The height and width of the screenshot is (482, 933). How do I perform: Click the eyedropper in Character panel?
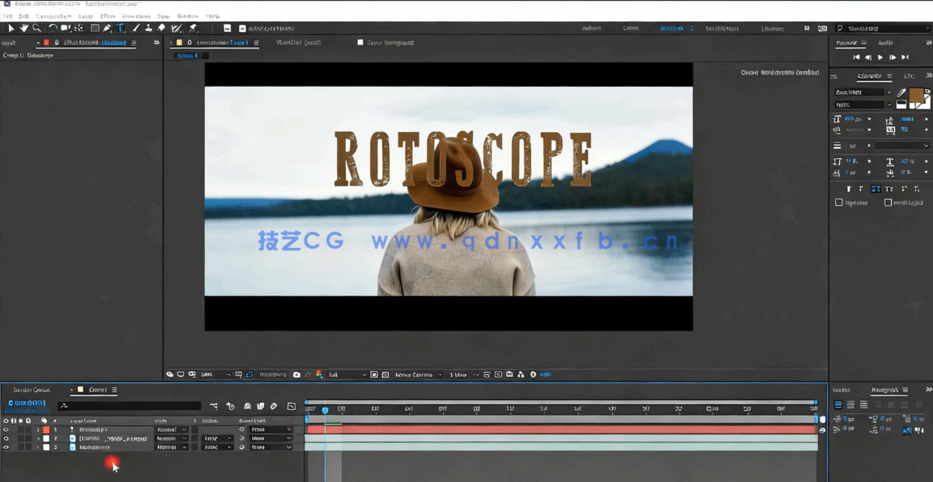(x=901, y=92)
